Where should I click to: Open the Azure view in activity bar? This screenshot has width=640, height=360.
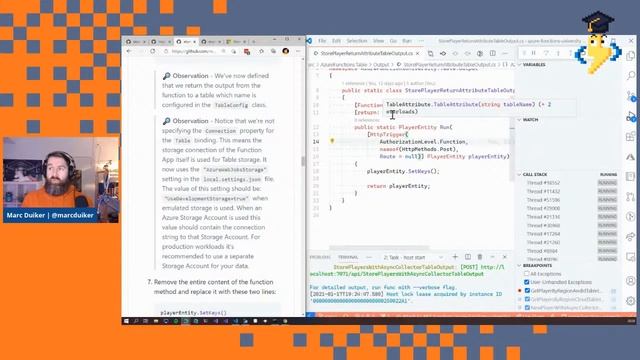(x=631, y=157)
